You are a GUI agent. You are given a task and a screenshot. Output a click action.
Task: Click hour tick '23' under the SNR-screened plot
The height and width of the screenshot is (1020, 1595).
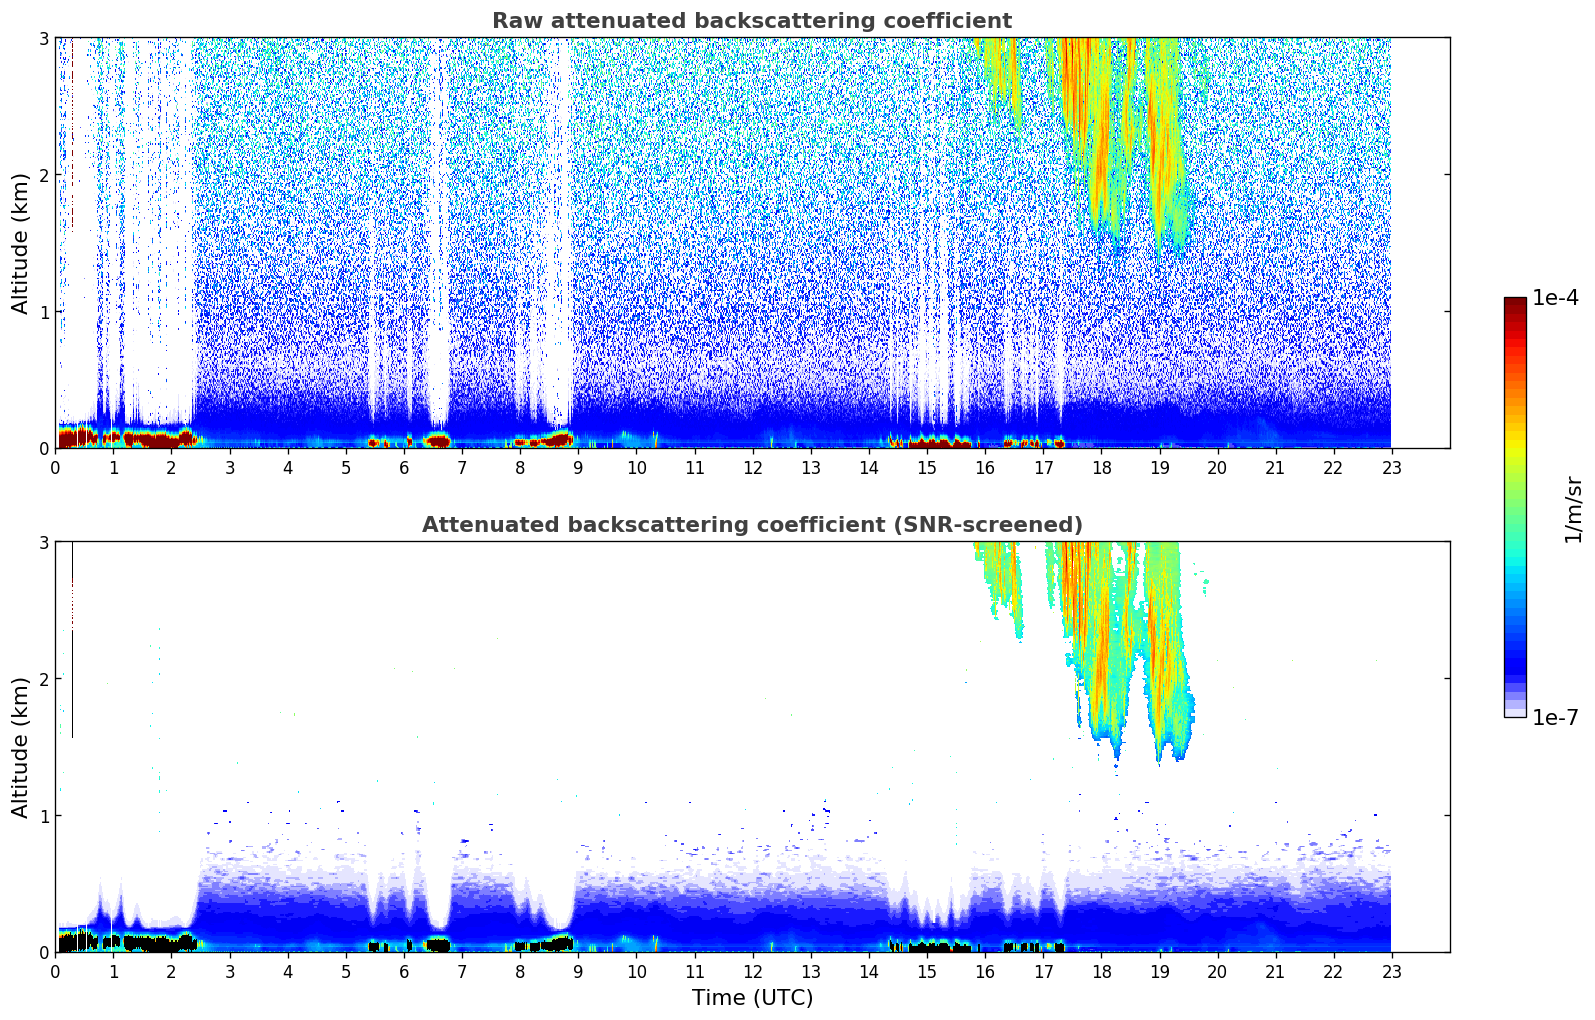(x=1392, y=971)
